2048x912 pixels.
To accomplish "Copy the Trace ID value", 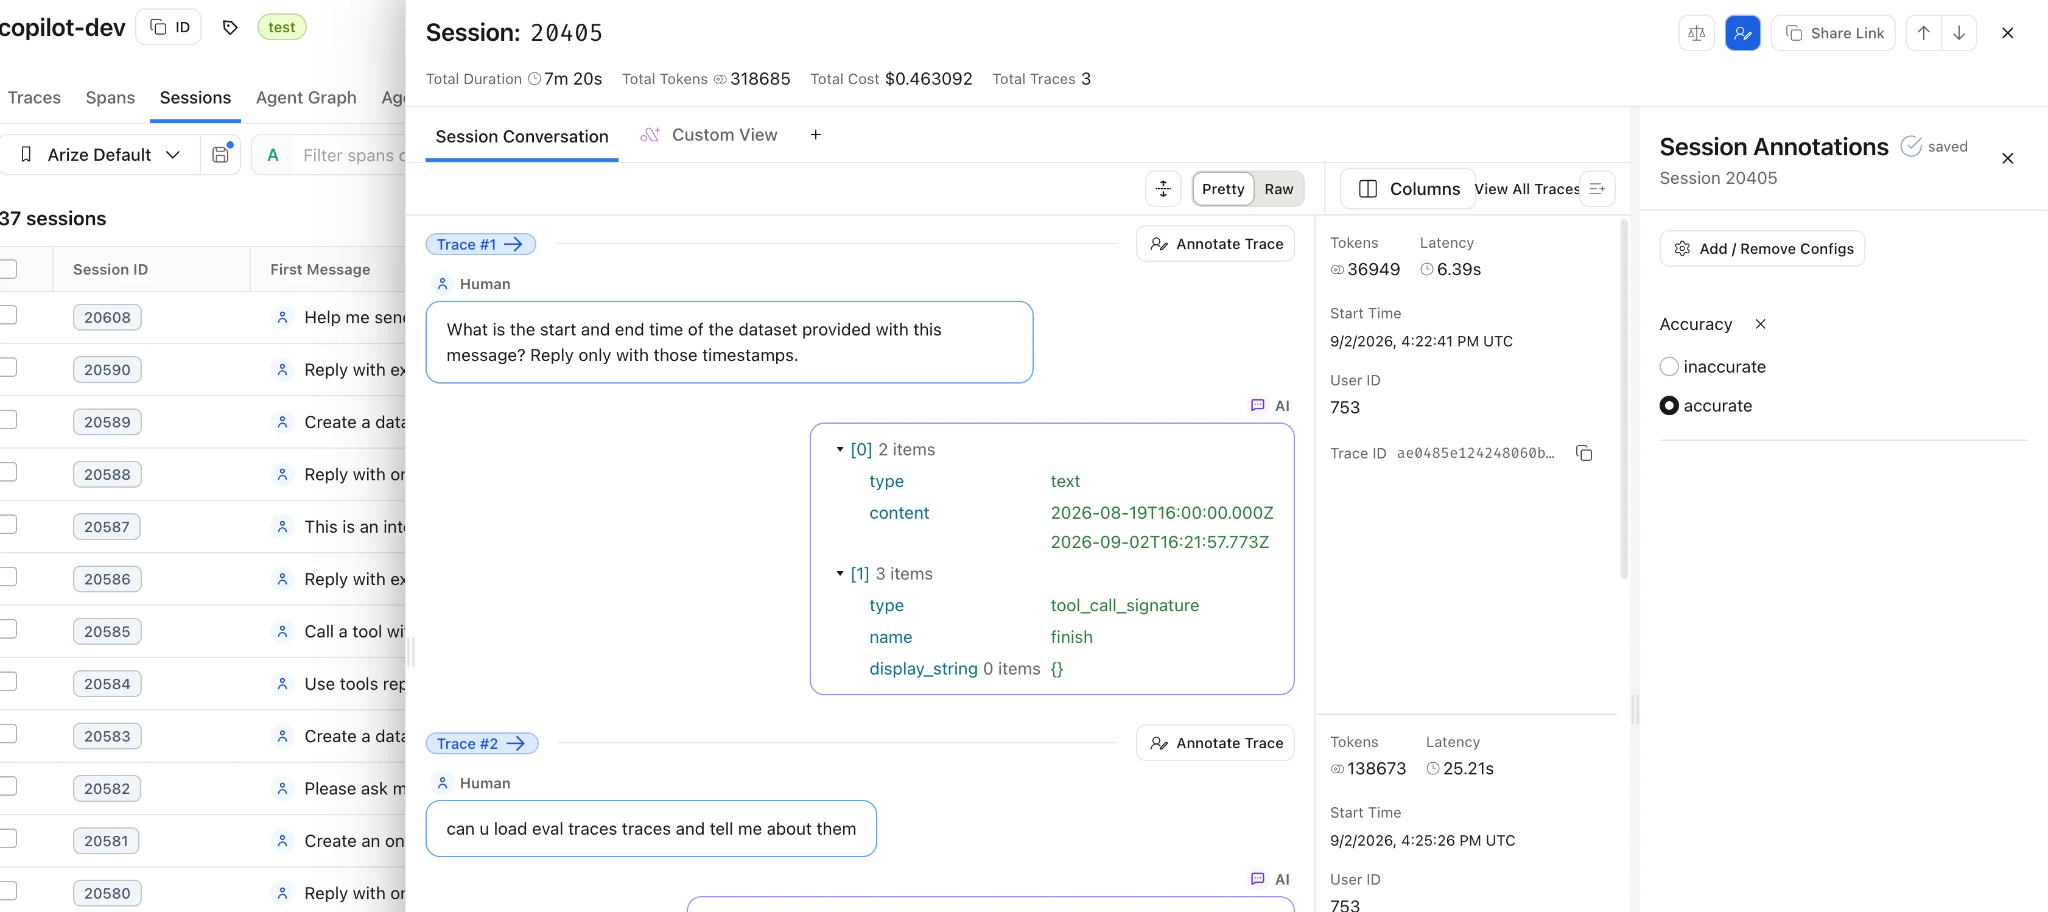I will coord(1584,453).
